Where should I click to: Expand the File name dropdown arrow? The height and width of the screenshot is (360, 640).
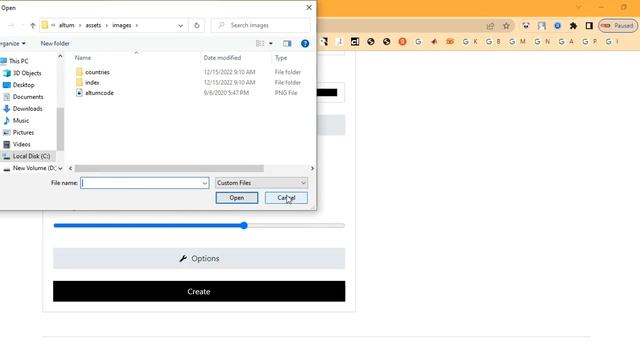click(205, 183)
